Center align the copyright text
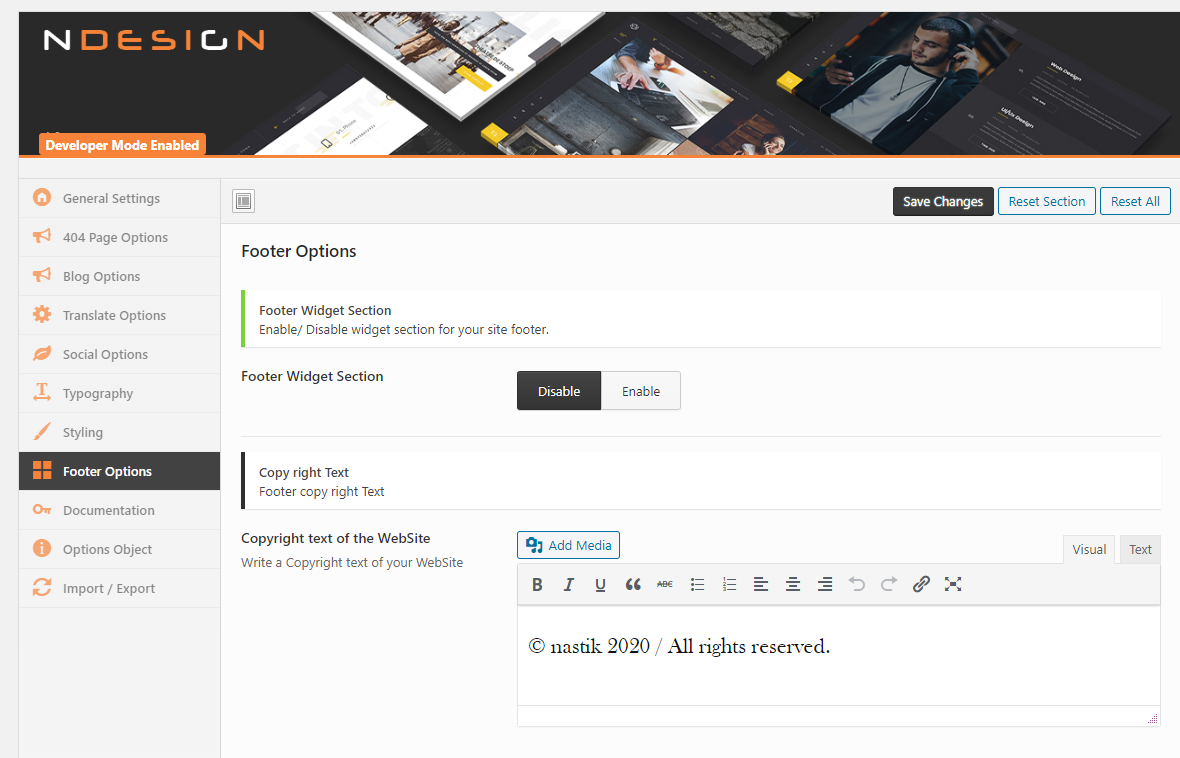 click(793, 585)
